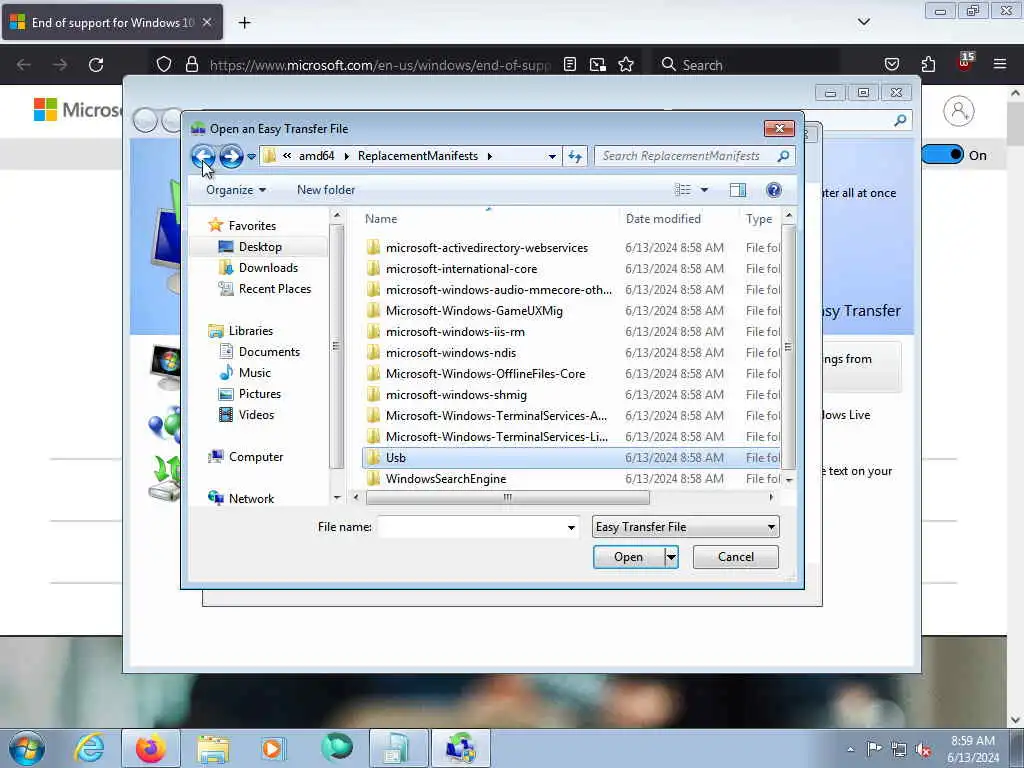The height and width of the screenshot is (768, 1024).
Task: Select the Favorites node
Action: (251, 226)
